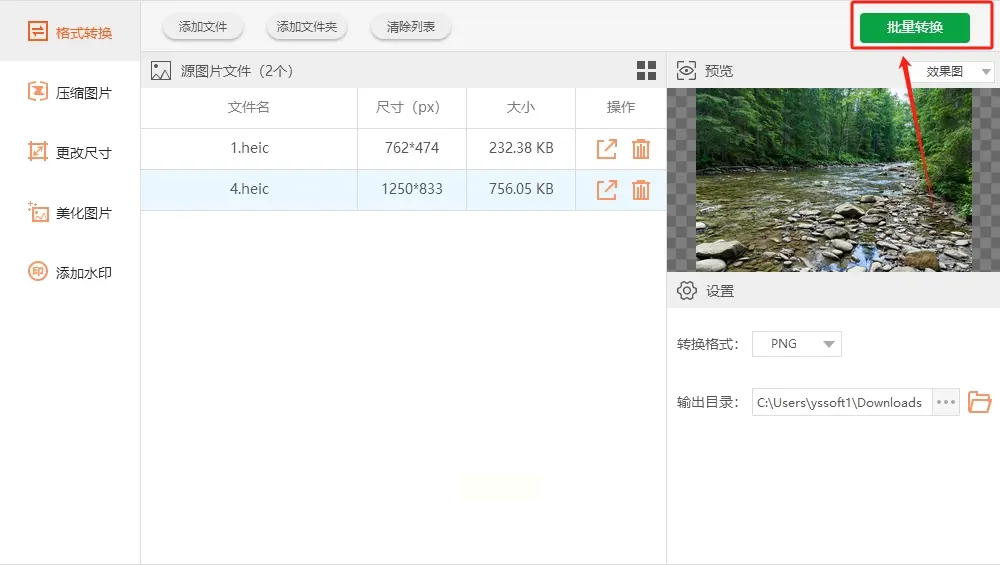Switch to the 格式转换 tab

coord(70,32)
